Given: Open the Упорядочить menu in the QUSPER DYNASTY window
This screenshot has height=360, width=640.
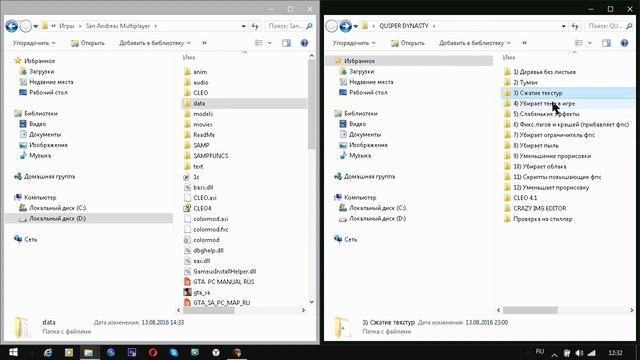Looking at the screenshot, I should tap(354, 43).
